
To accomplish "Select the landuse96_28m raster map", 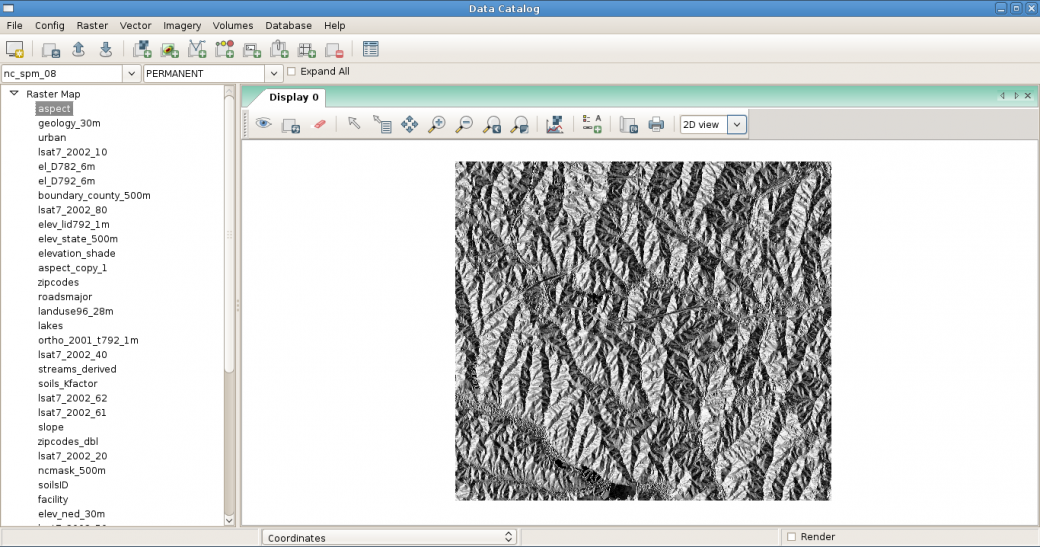I will [x=75, y=311].
